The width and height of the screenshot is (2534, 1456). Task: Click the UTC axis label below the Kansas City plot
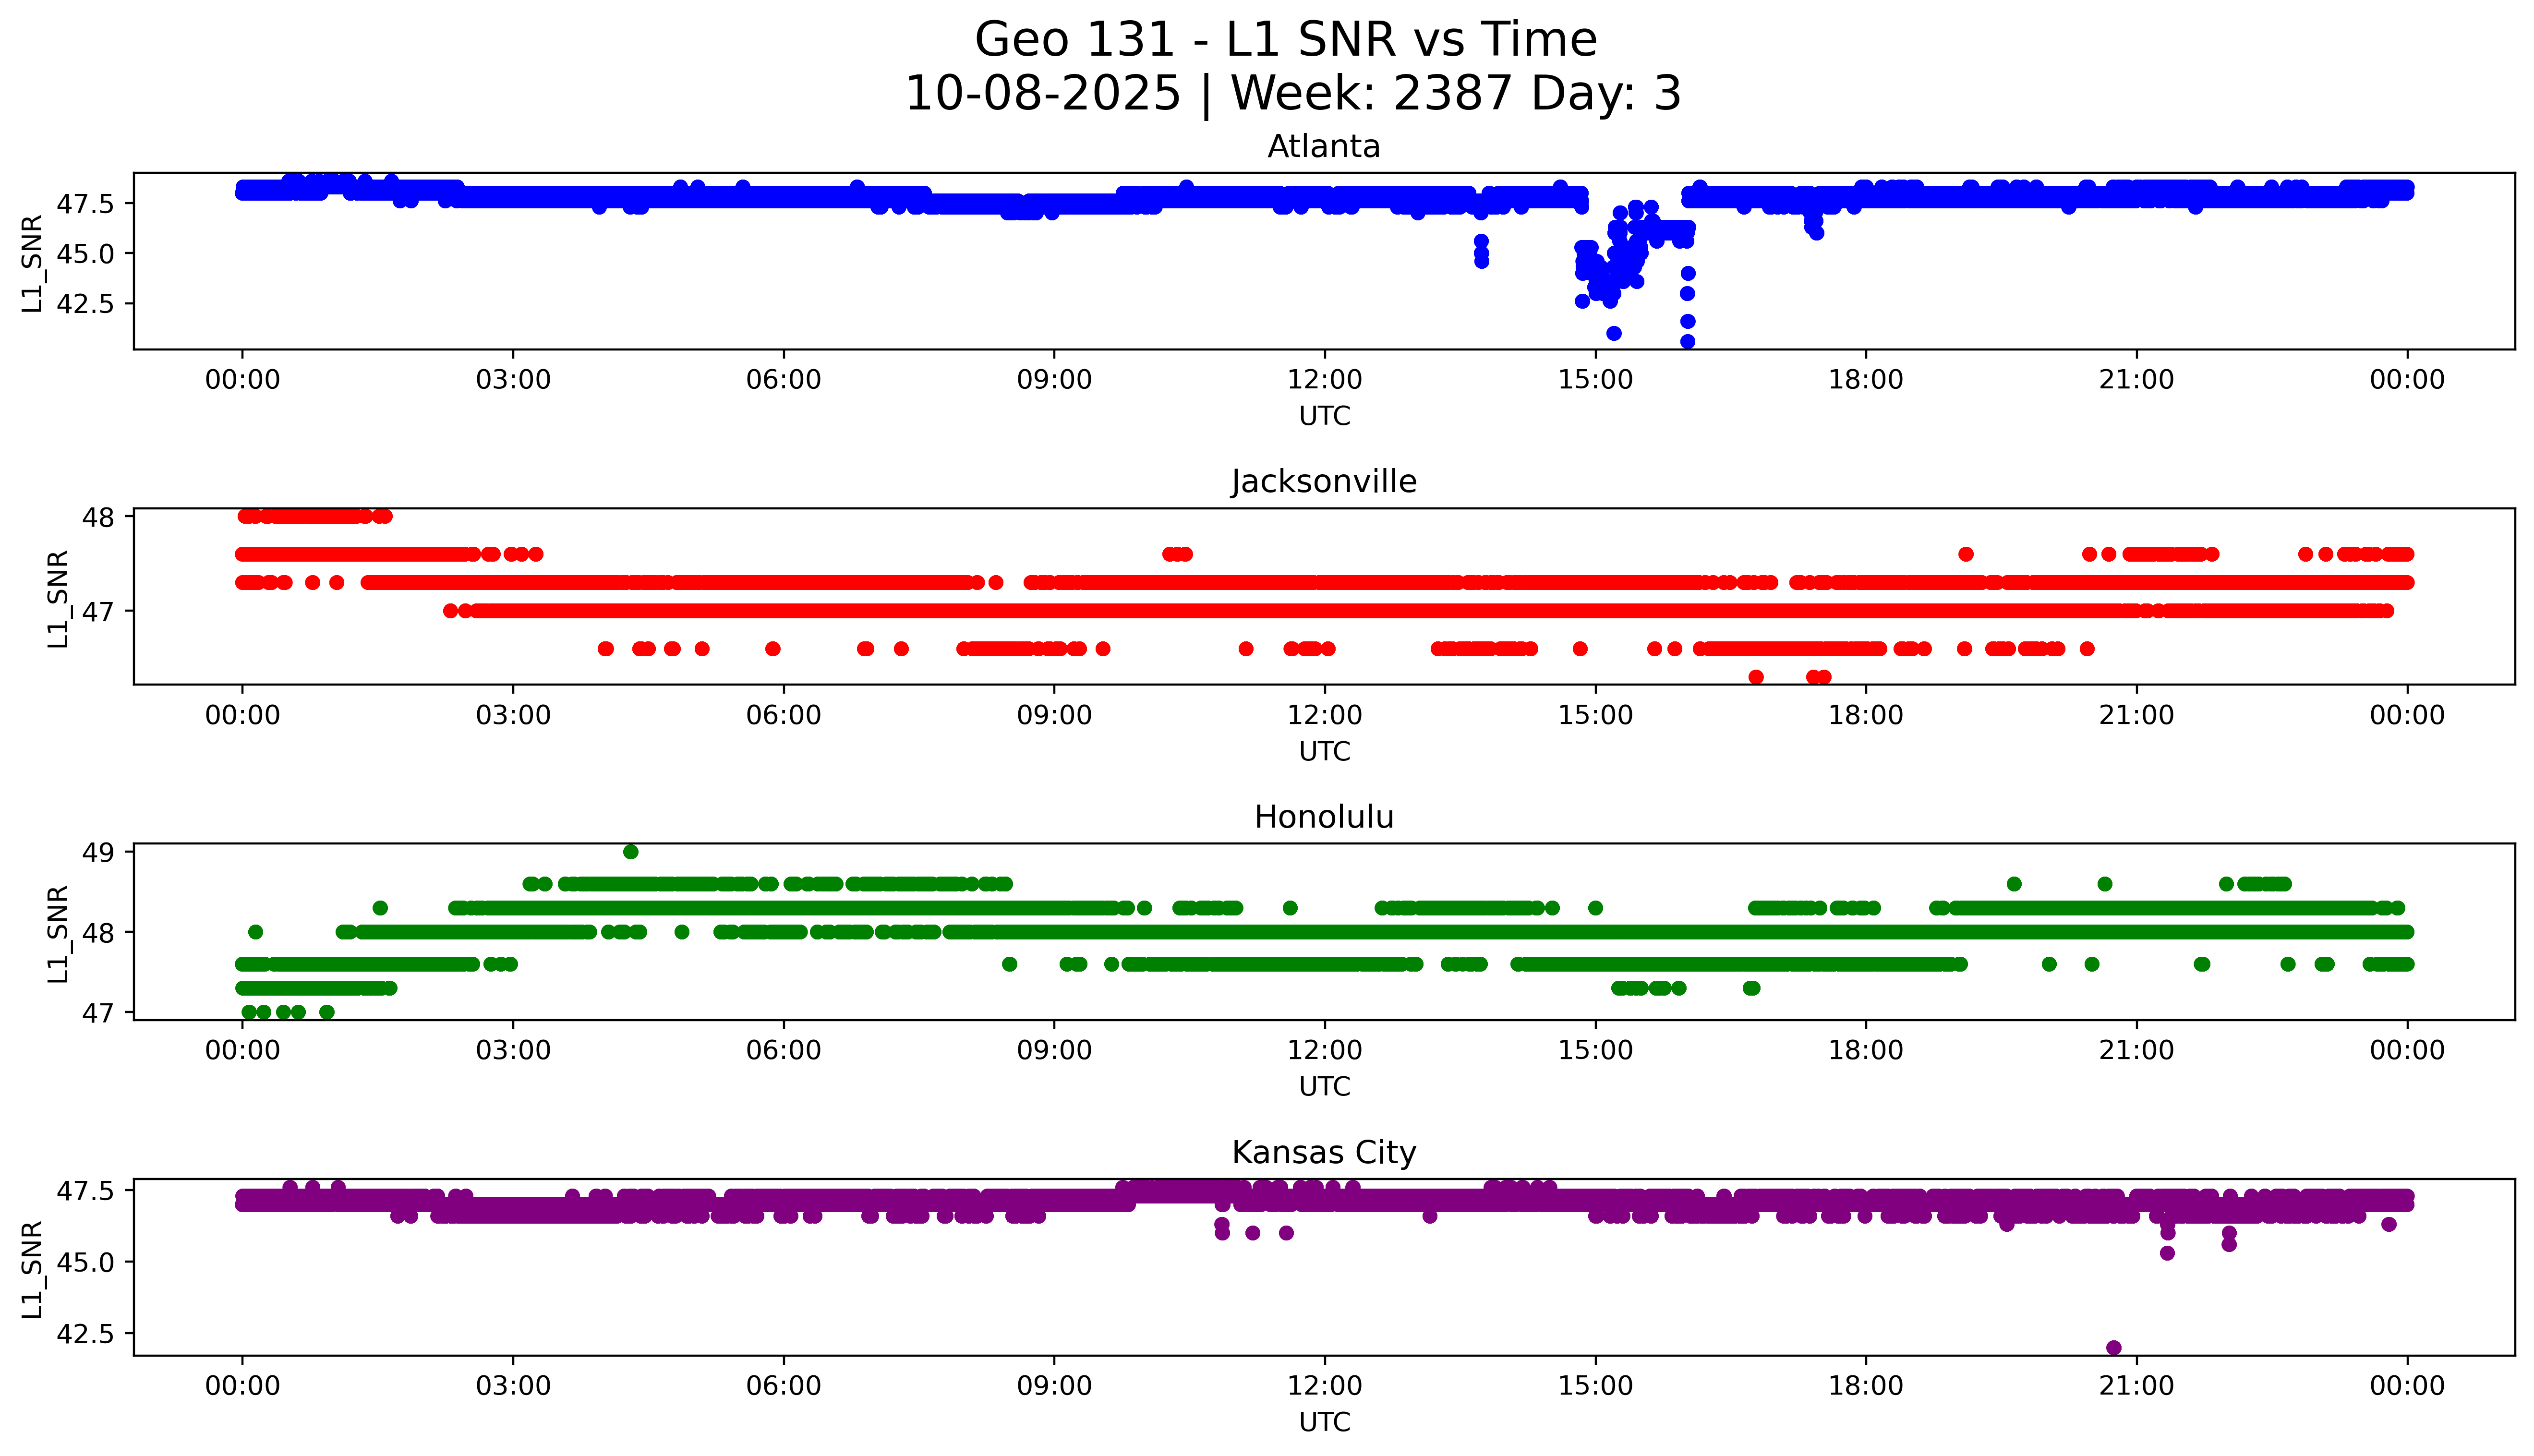1324,1421
